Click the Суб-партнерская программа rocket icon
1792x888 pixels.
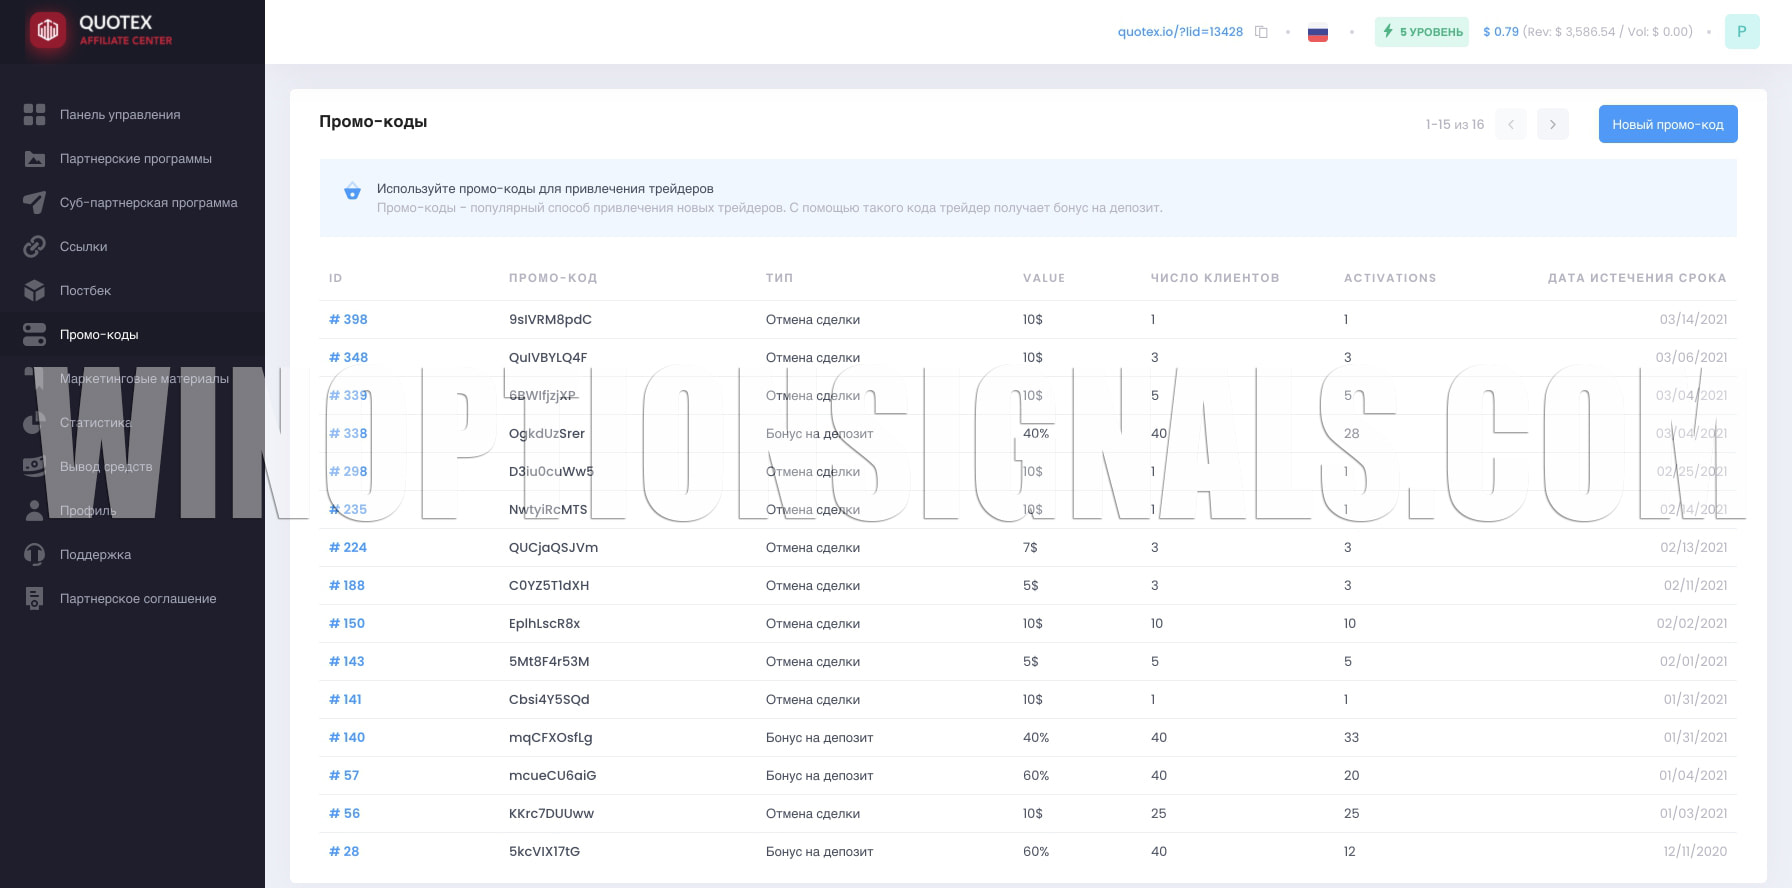coord(35,203)
